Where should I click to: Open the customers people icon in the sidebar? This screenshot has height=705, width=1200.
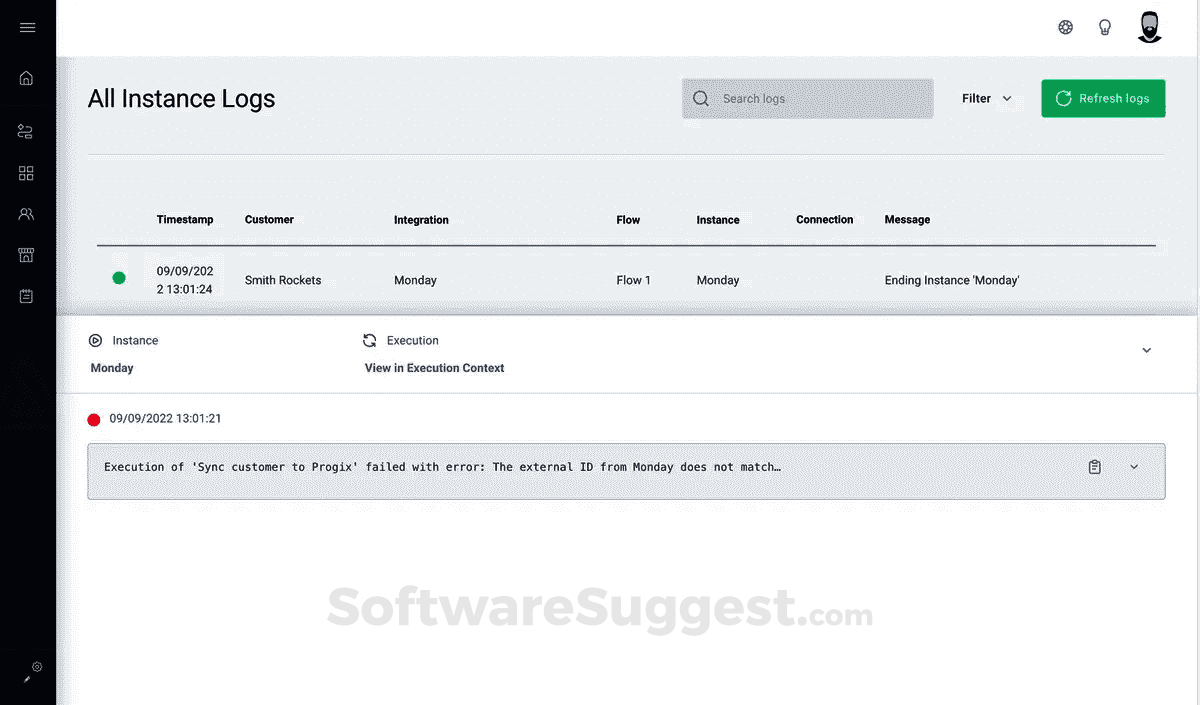(27, 214)
